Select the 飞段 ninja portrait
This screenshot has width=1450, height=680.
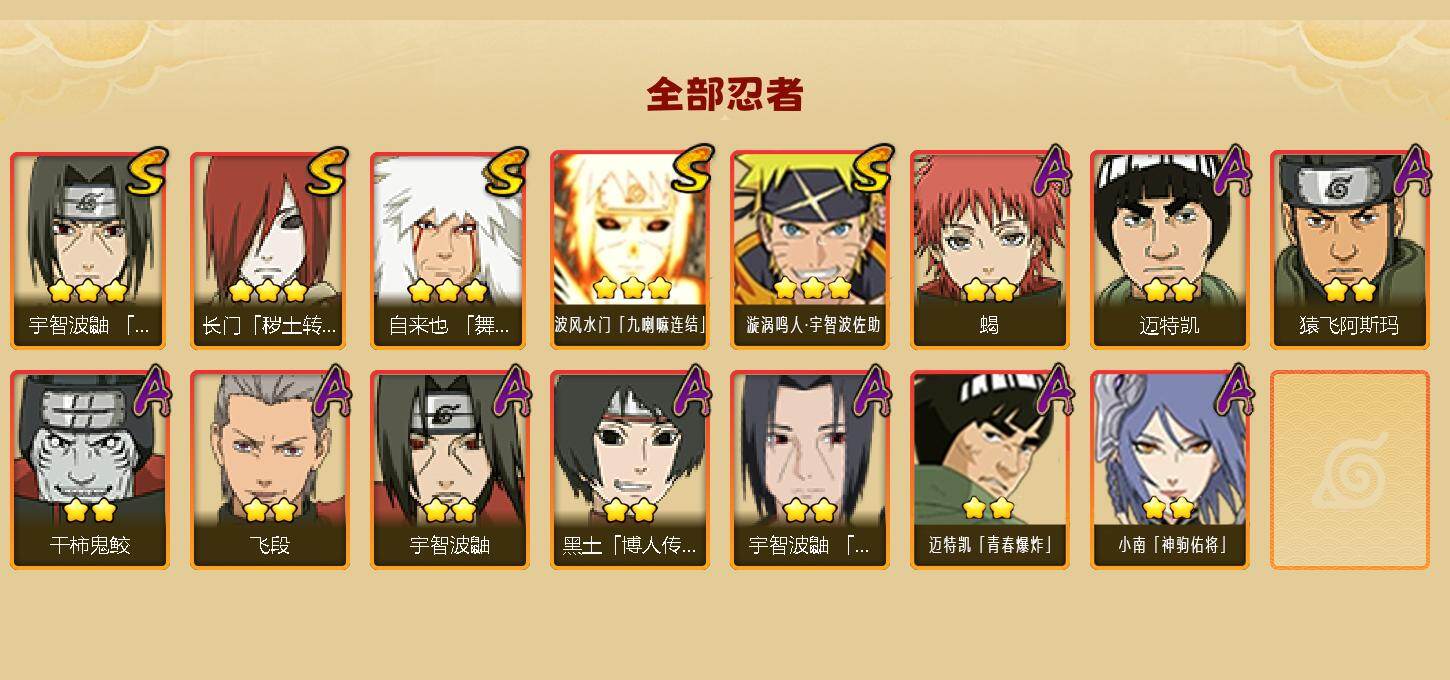pyautogui.click(x=270, y=470)
